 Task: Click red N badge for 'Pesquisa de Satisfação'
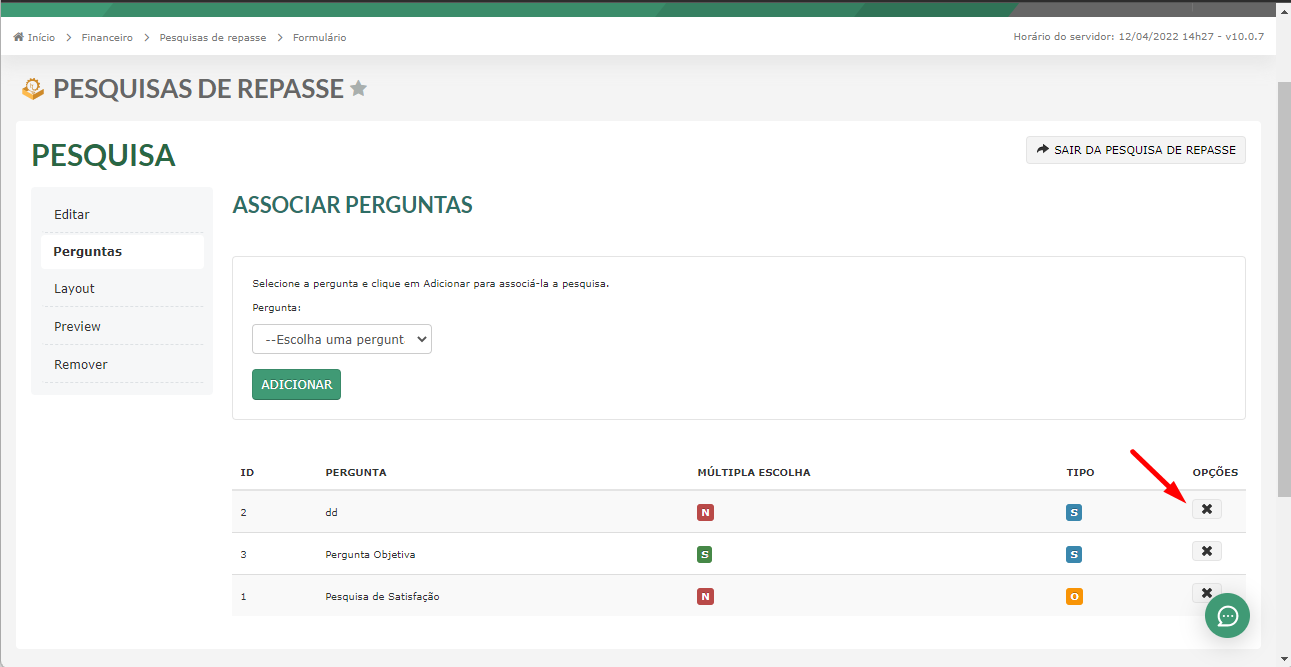coord(705,597)
